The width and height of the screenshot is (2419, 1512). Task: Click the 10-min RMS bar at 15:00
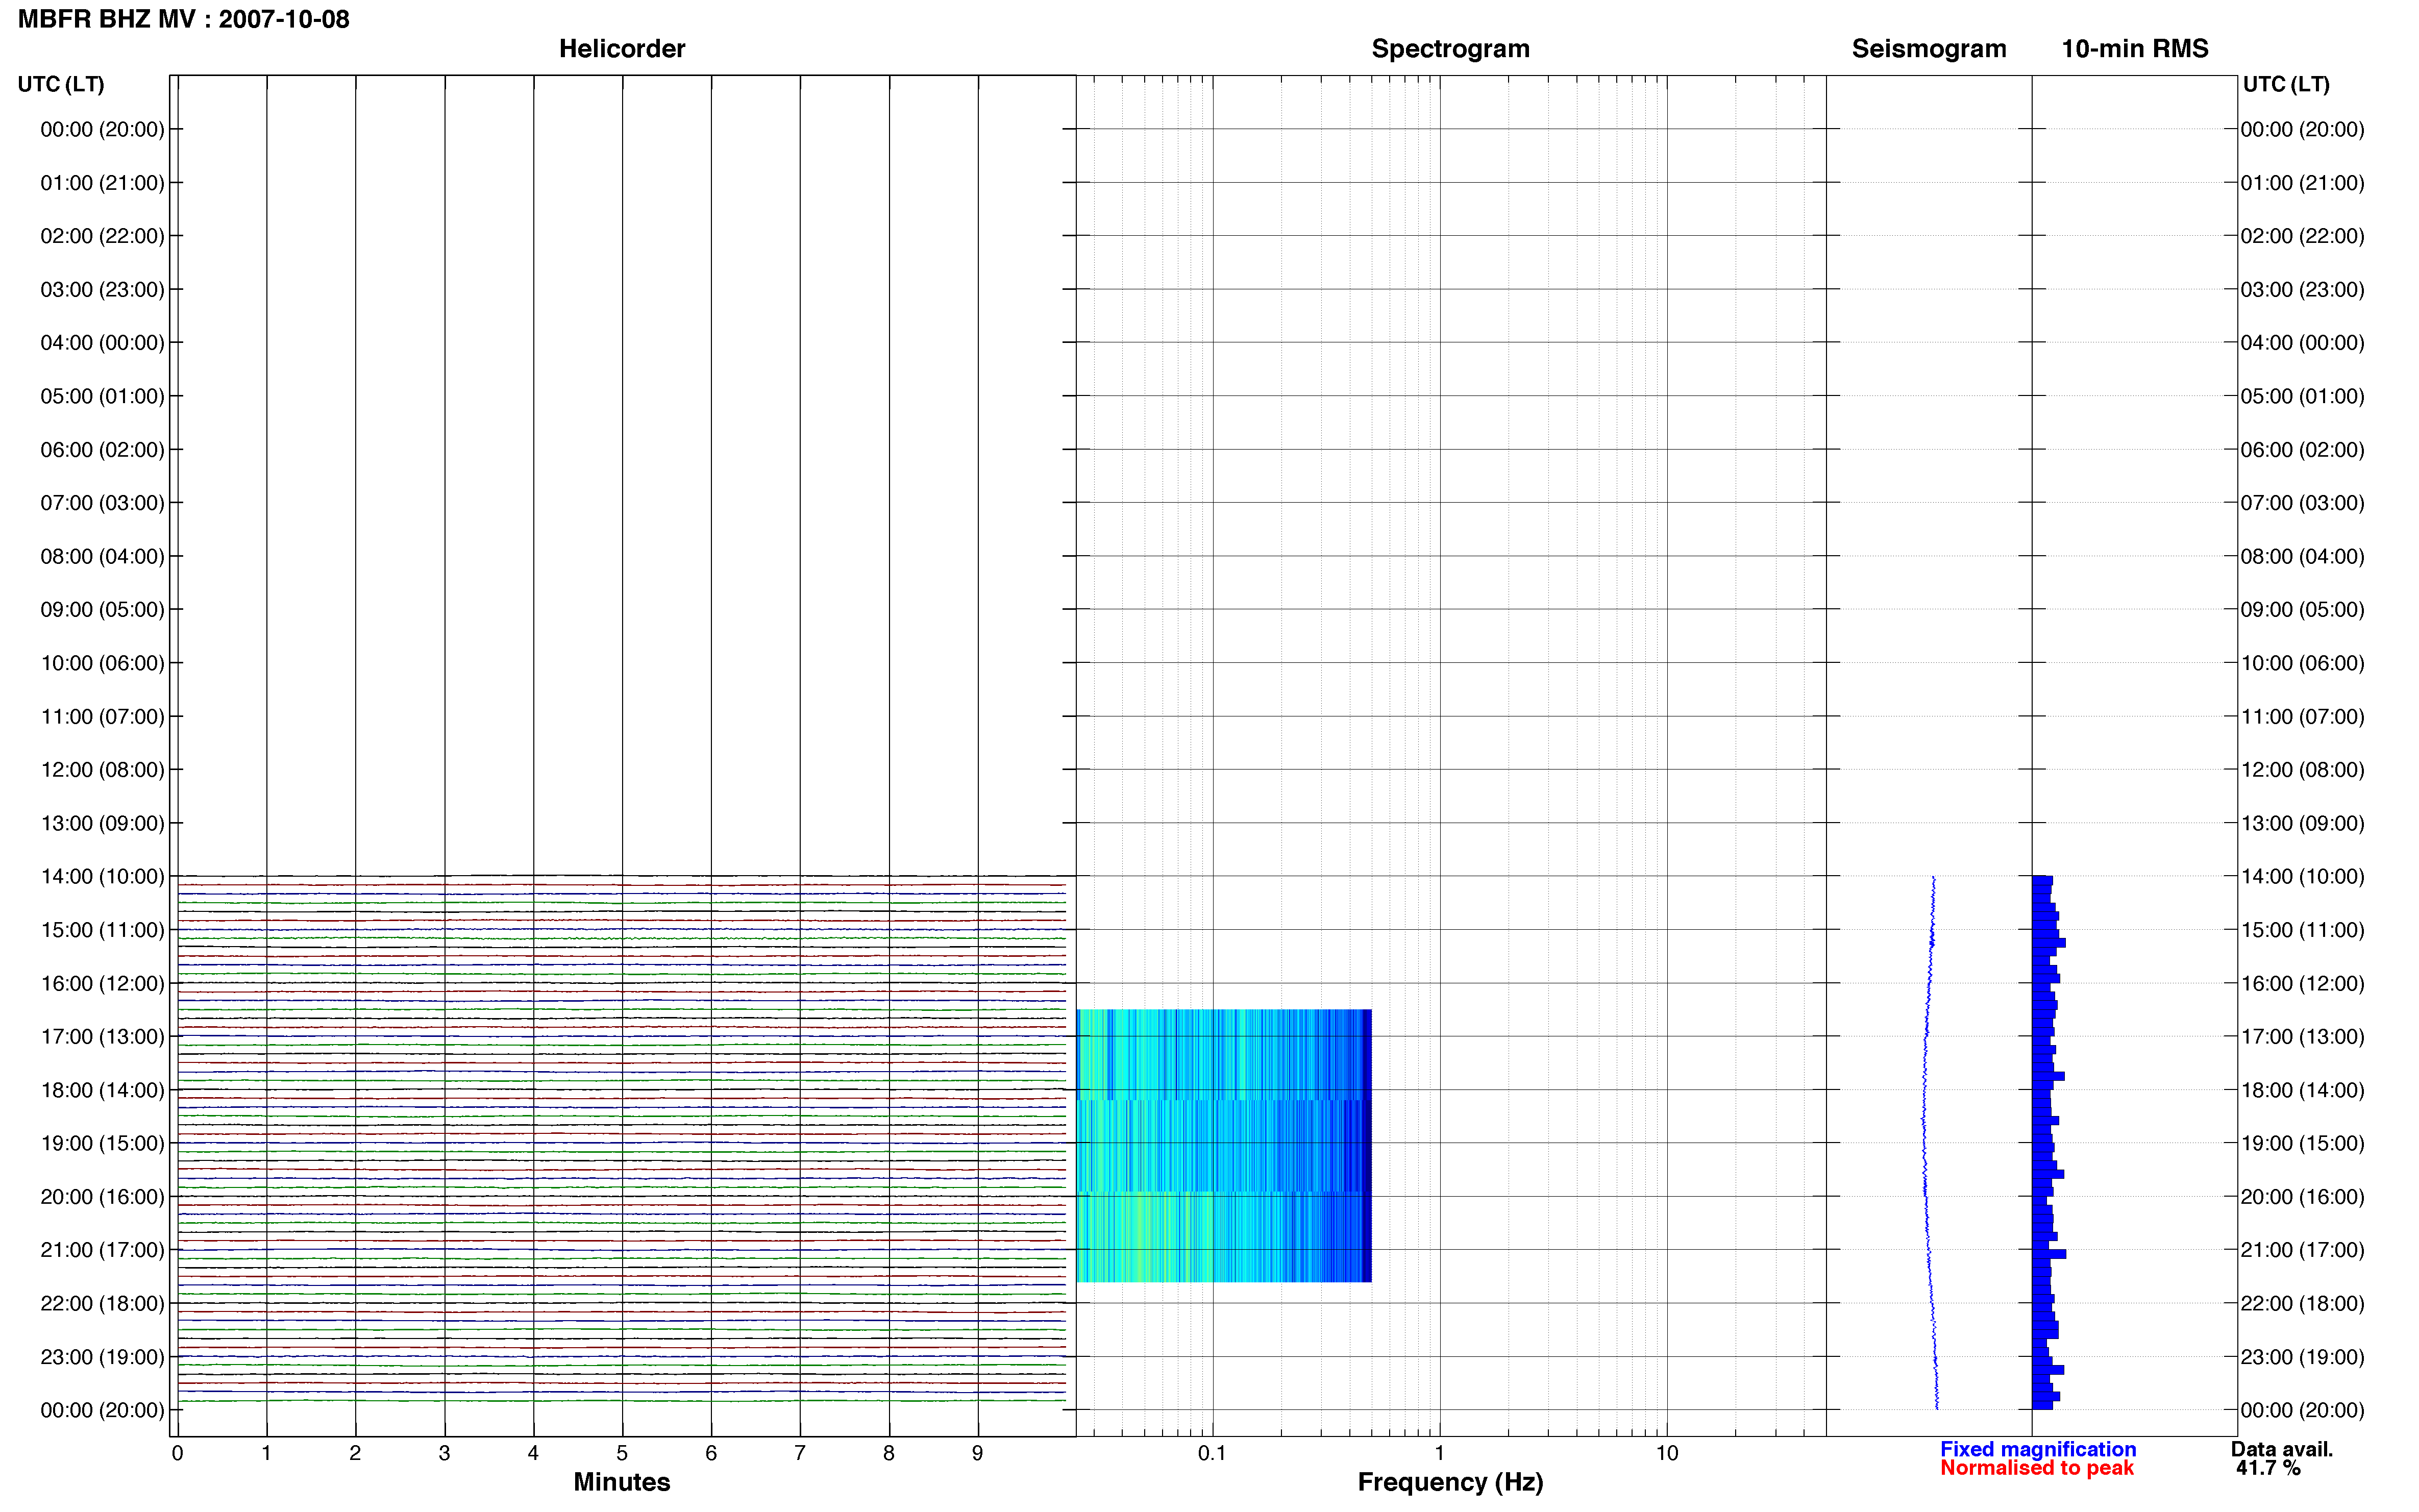click(2046, 934)
